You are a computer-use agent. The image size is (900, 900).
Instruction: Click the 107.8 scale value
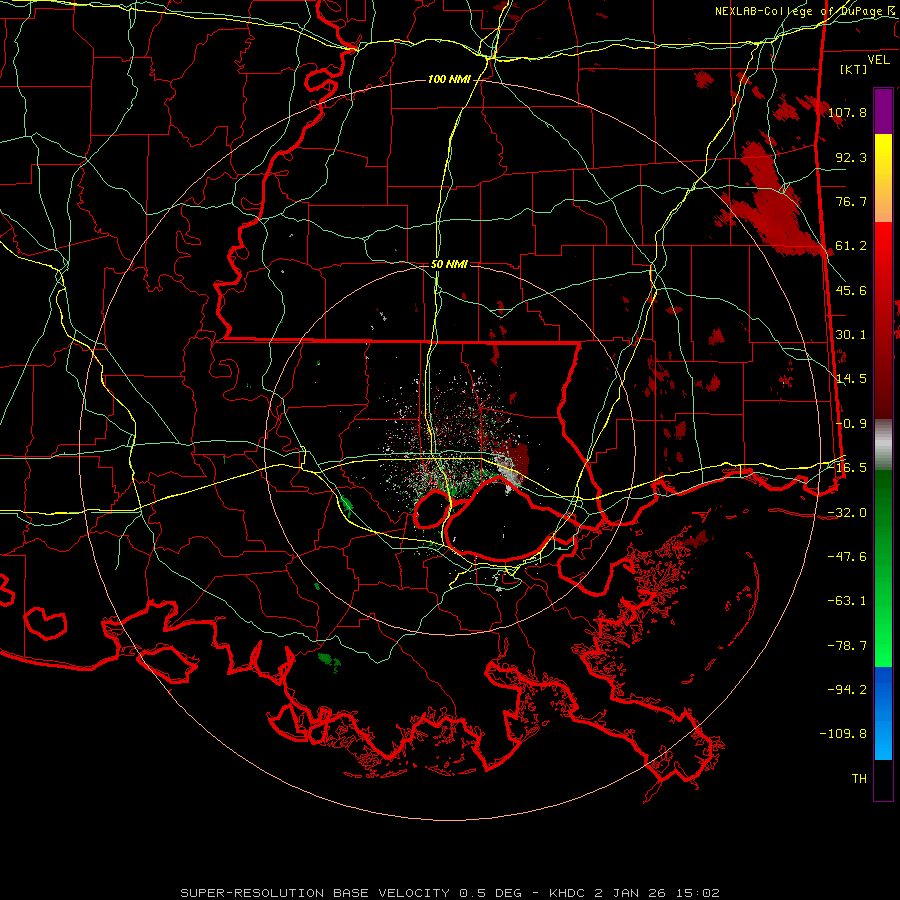tap(847, 112)
